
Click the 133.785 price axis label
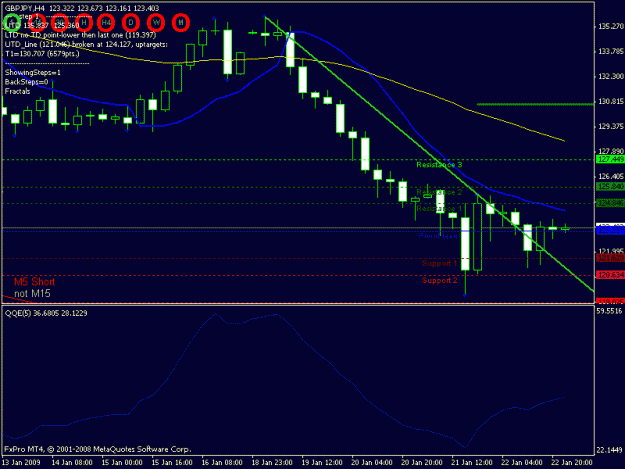[x=610, y=51]
